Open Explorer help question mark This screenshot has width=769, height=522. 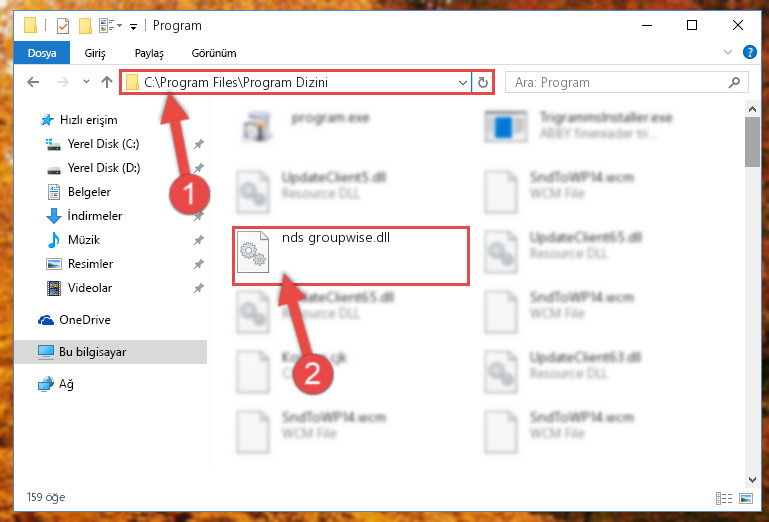(x=749, y=52)
